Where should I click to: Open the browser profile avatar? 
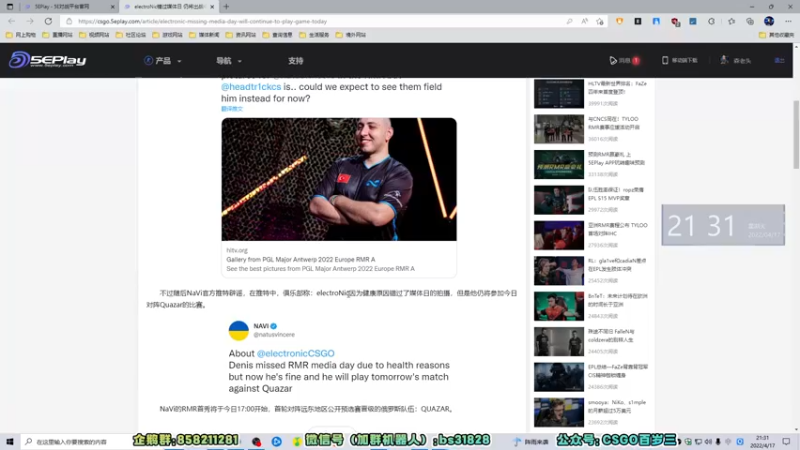769,21
